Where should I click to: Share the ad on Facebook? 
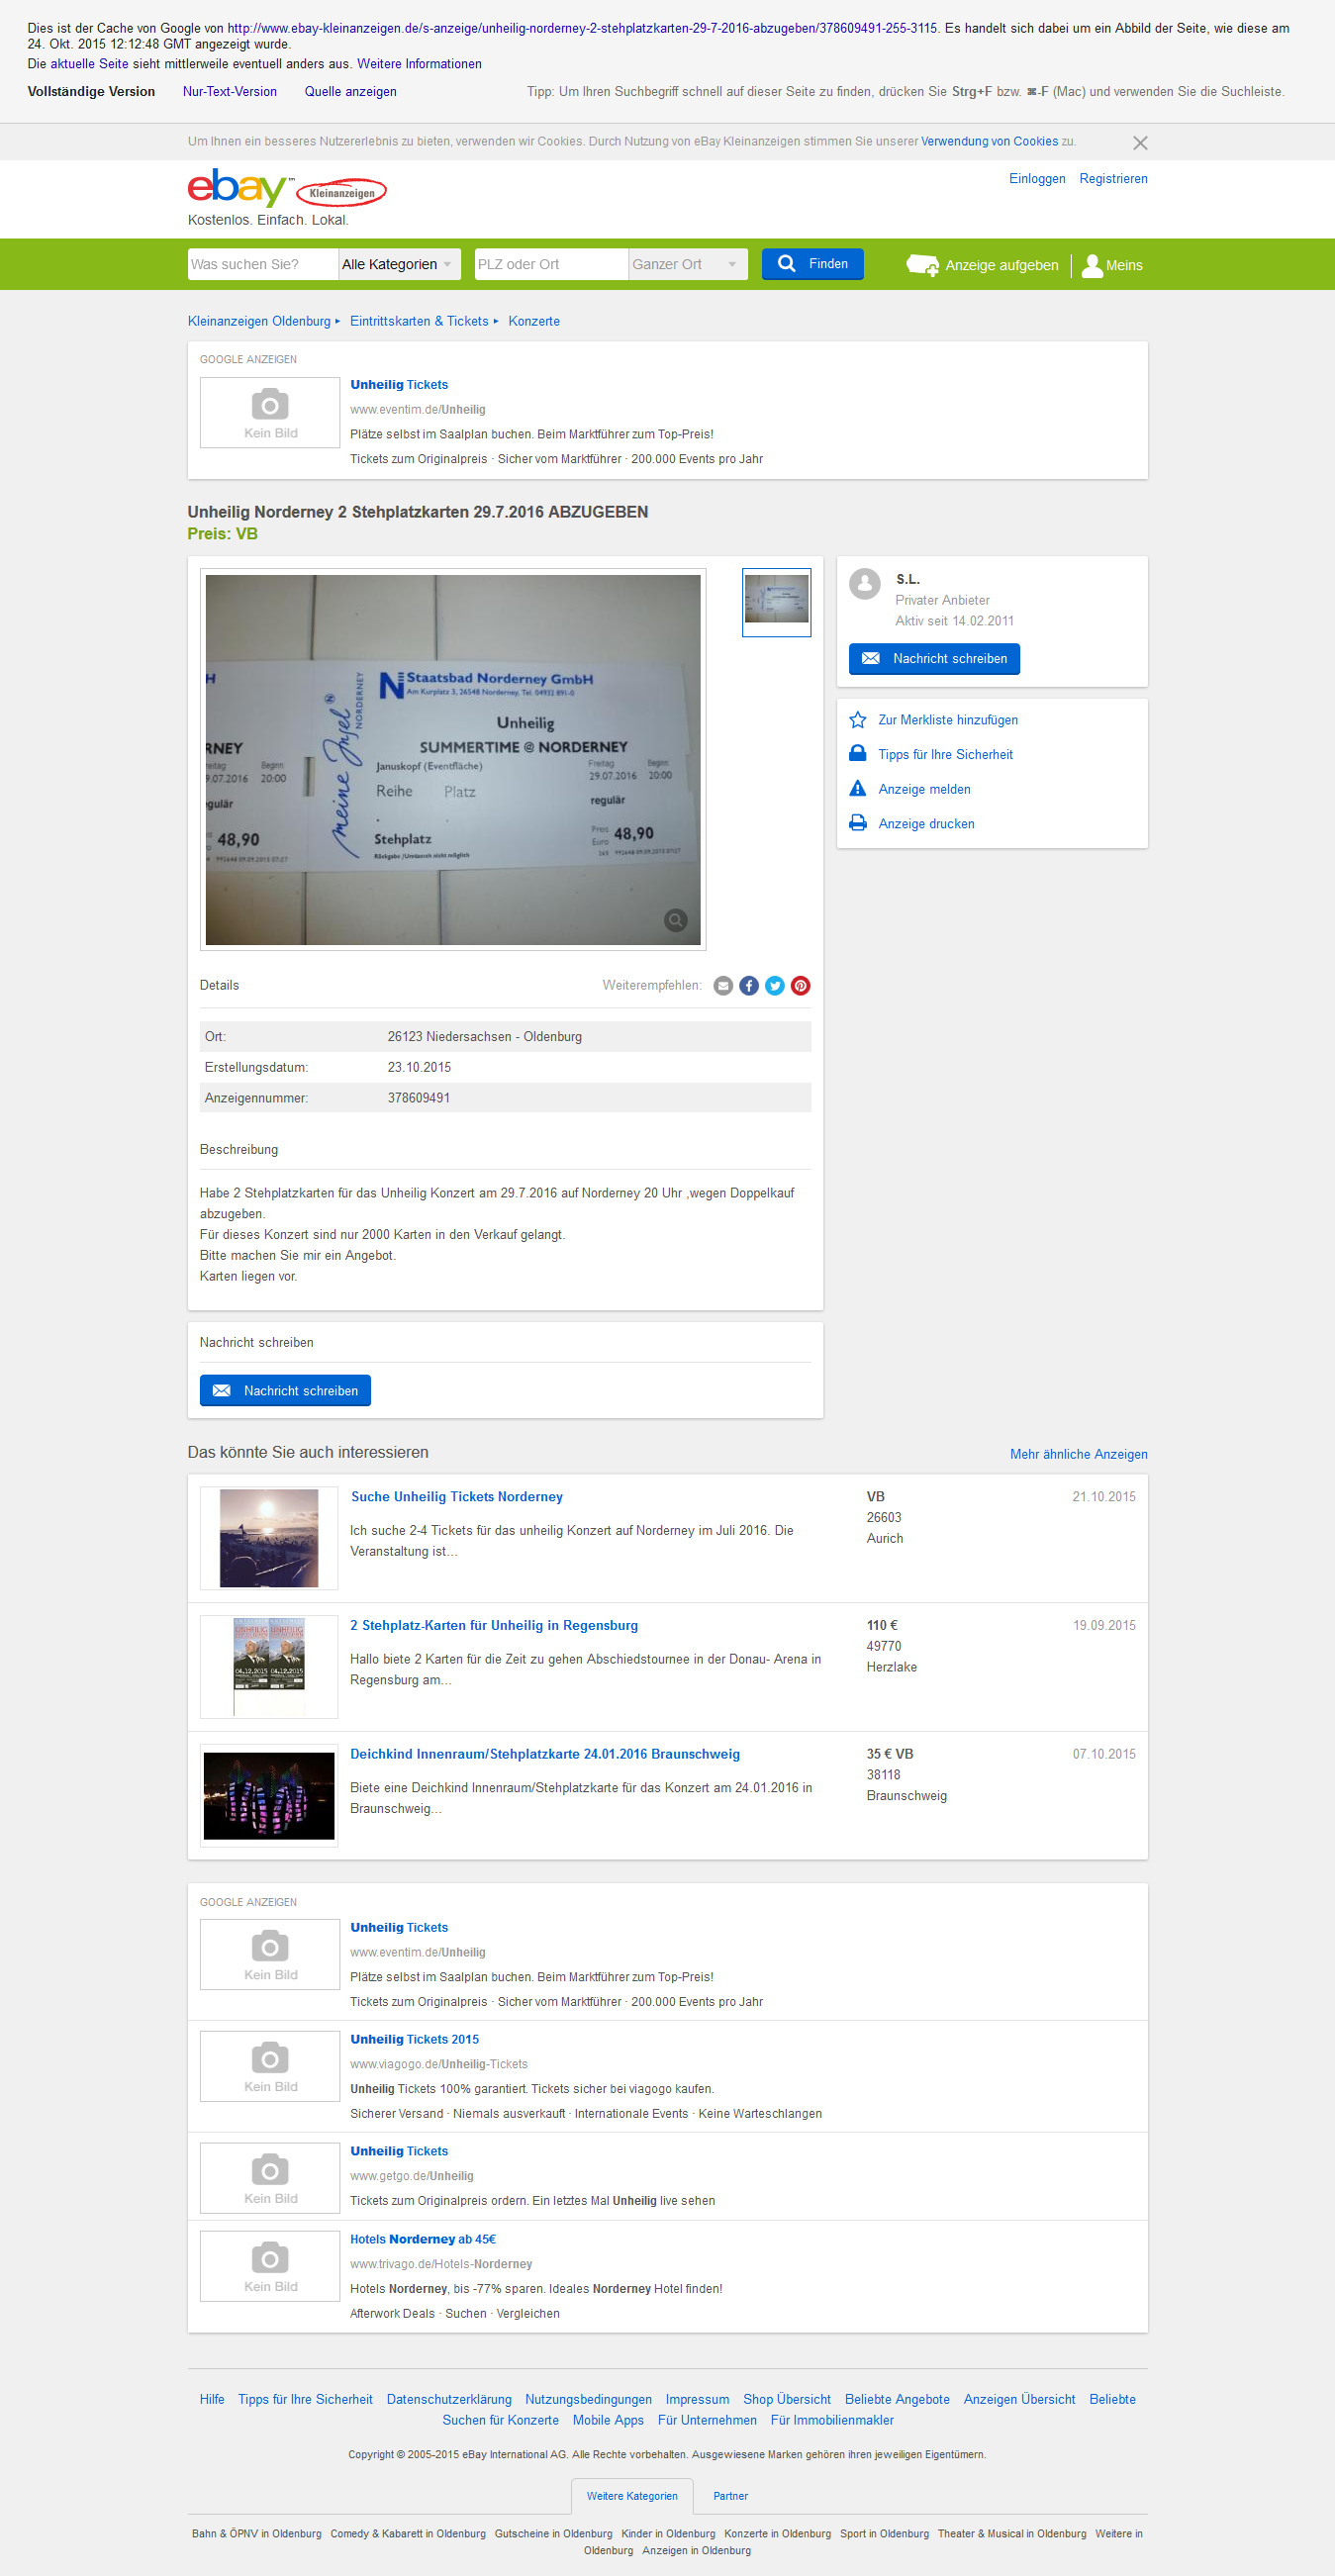(749, 986)
